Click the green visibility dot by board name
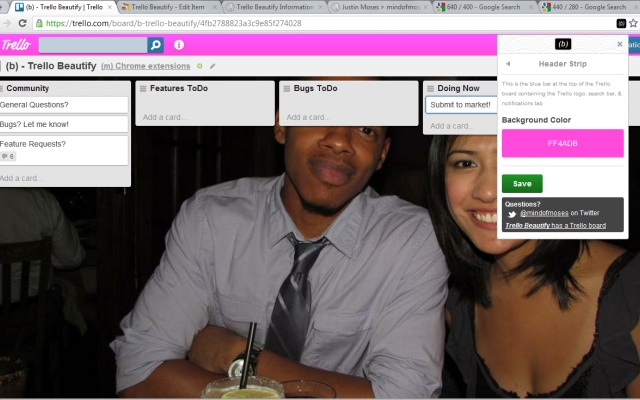The height and width of the screenshot is (400, 640). (x=200, y=66)
